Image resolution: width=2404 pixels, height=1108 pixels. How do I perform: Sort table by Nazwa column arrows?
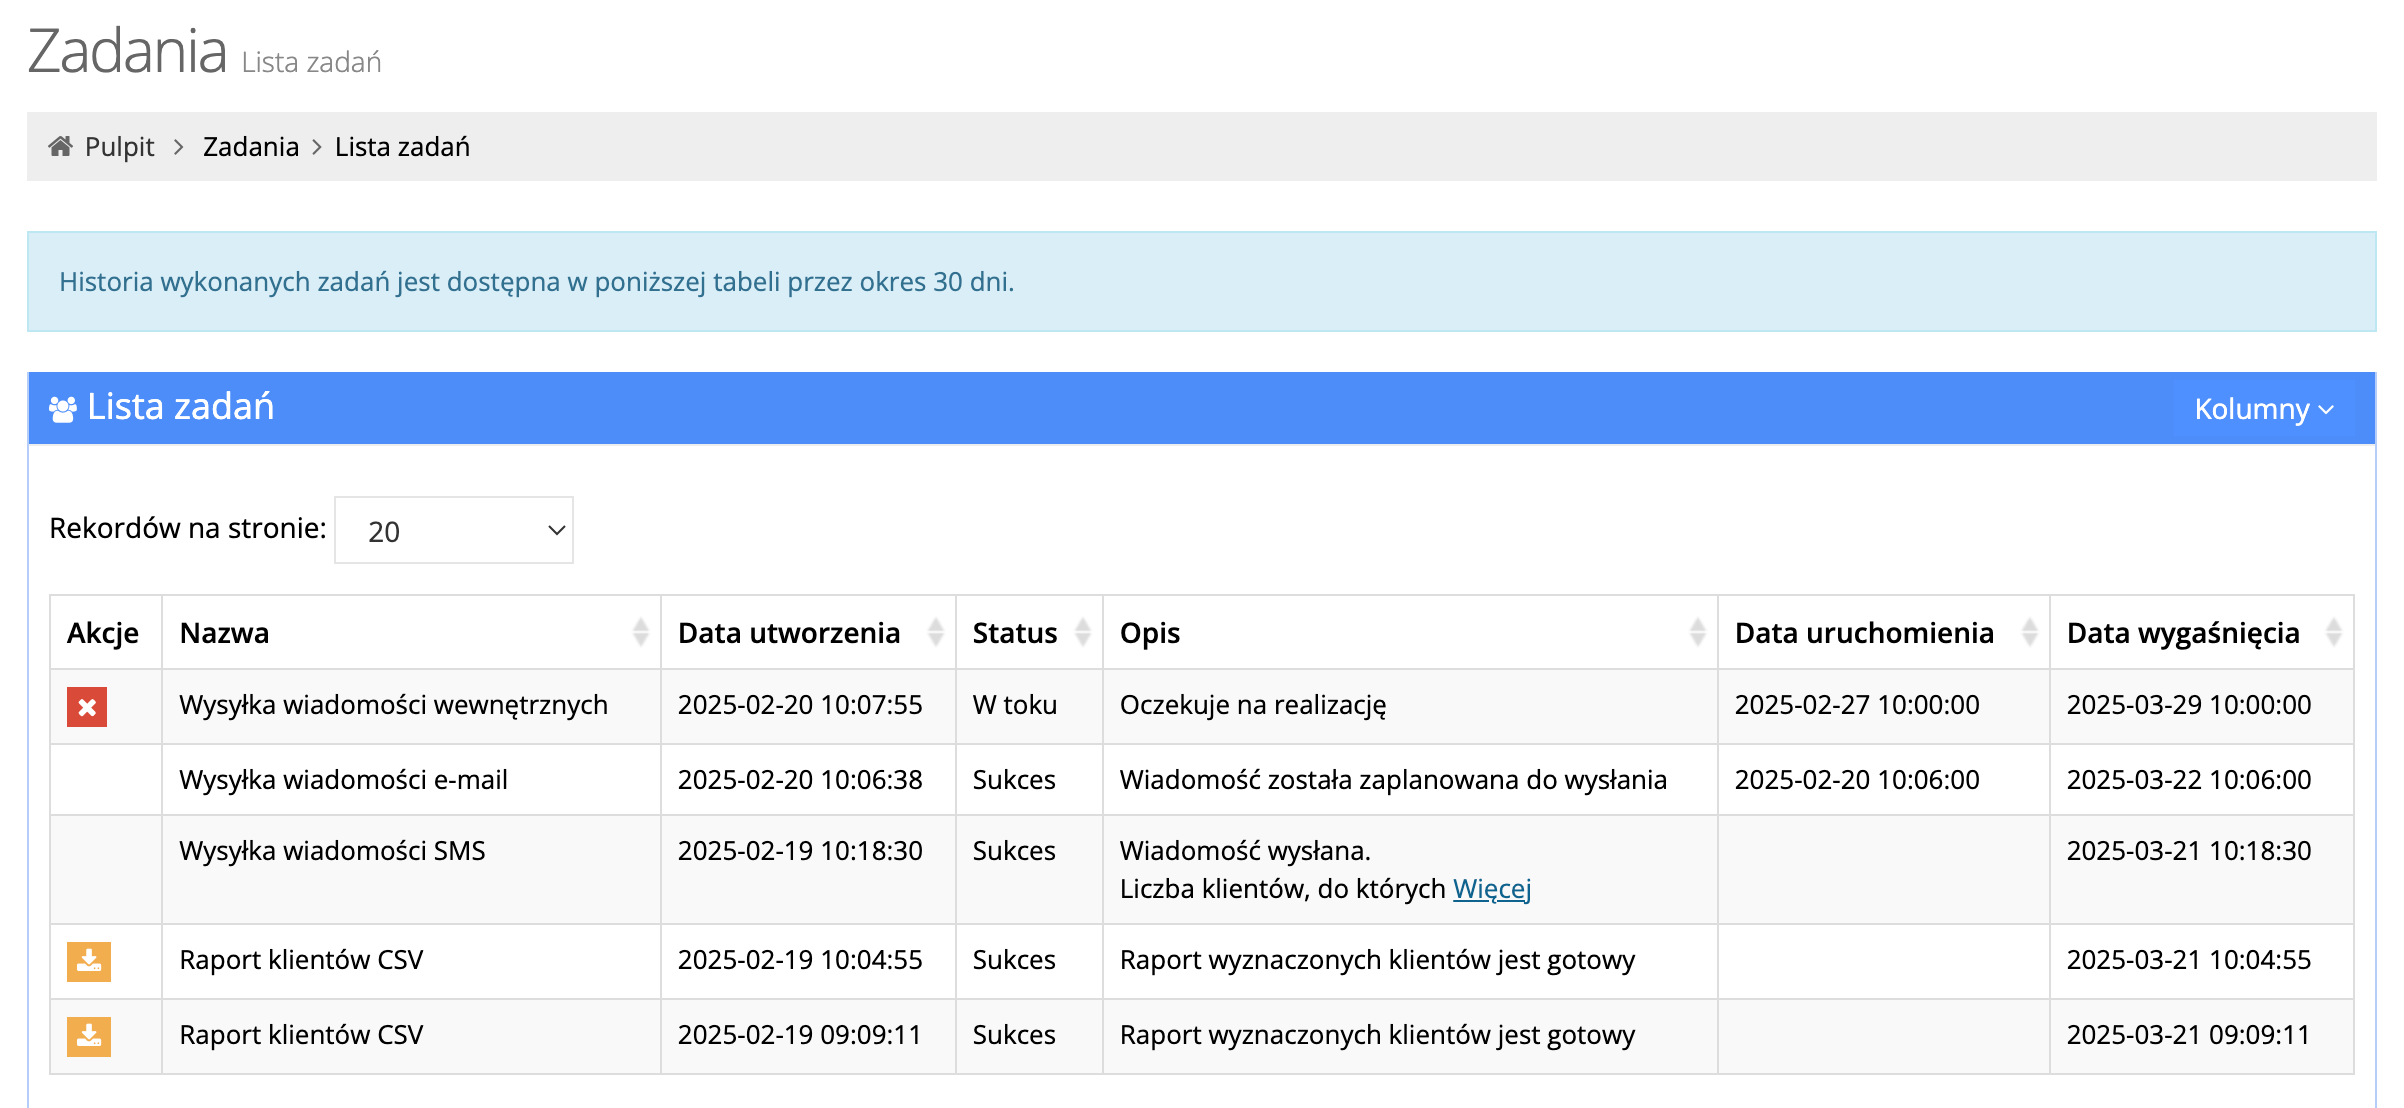[x=640, y=632]
